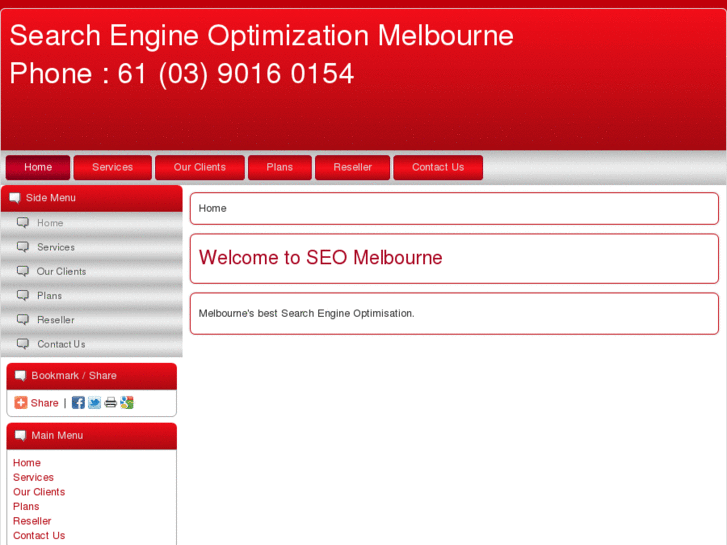Click the bubble icon next to Side Menu Plans
Viewport: 727px width, 545px height.
[23, 295]
